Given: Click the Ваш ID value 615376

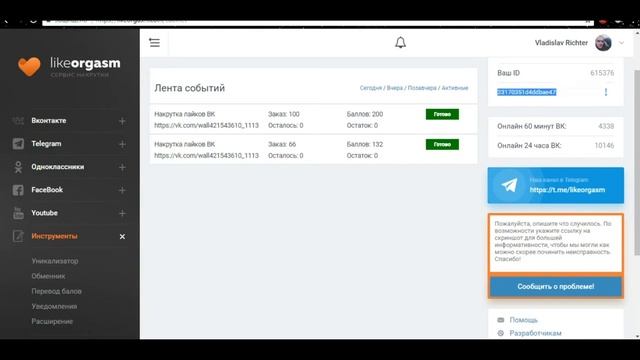Looking at the screenshot, I should [x=602, y=73].
